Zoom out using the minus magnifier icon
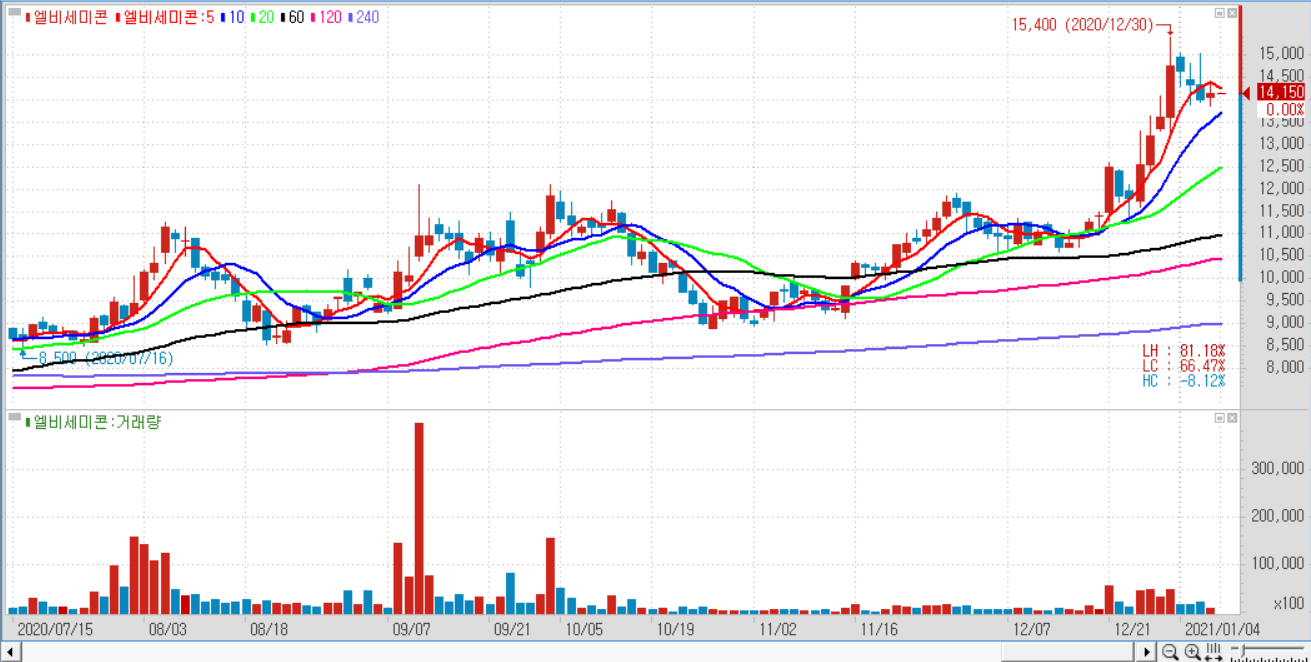Image resolution: width=1311 pixels, height=662 pixels. [x=1170, y=652]
